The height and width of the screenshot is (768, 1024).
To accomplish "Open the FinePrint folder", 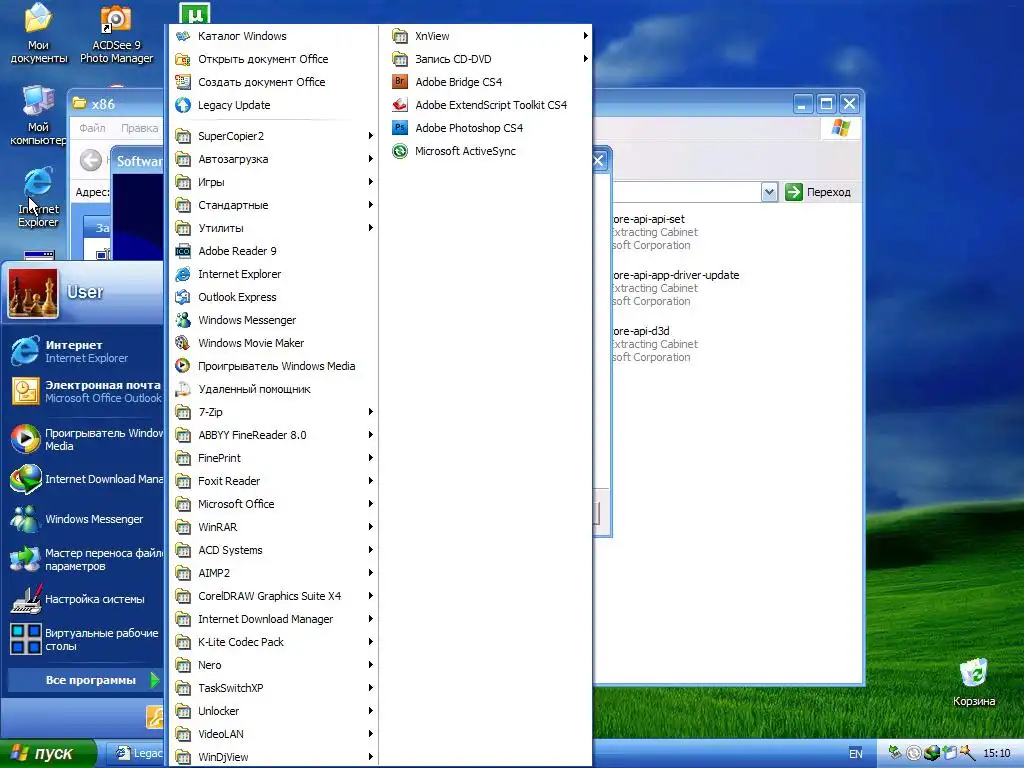I will coord(274,458).
